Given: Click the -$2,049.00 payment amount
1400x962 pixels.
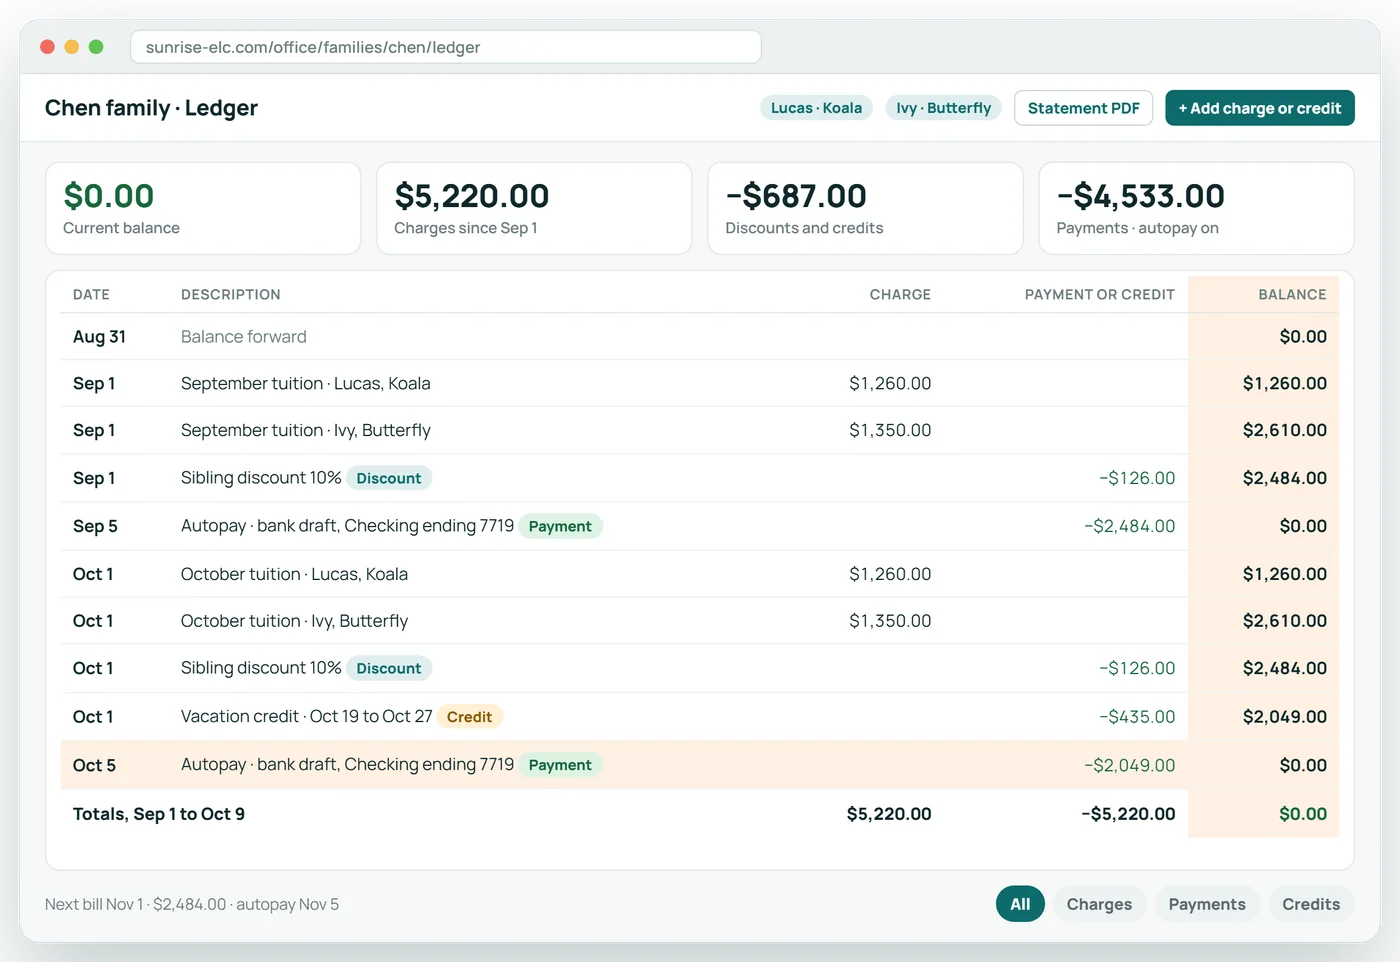Looking at the screenshot, I should pos(1130,765).
